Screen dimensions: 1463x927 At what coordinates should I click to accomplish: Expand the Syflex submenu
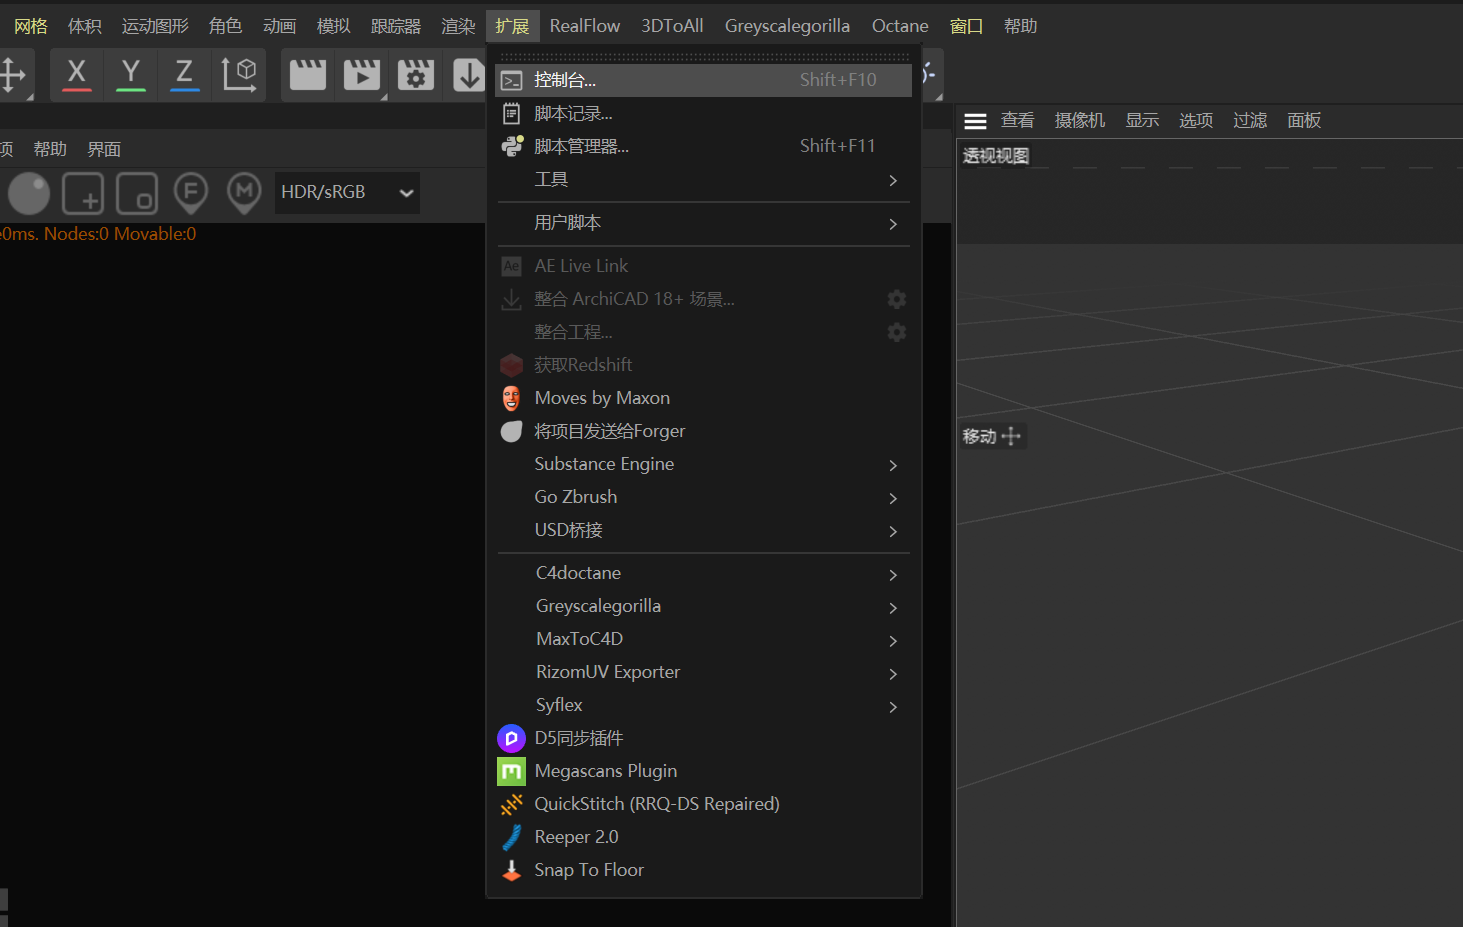[x=704, y=705]
